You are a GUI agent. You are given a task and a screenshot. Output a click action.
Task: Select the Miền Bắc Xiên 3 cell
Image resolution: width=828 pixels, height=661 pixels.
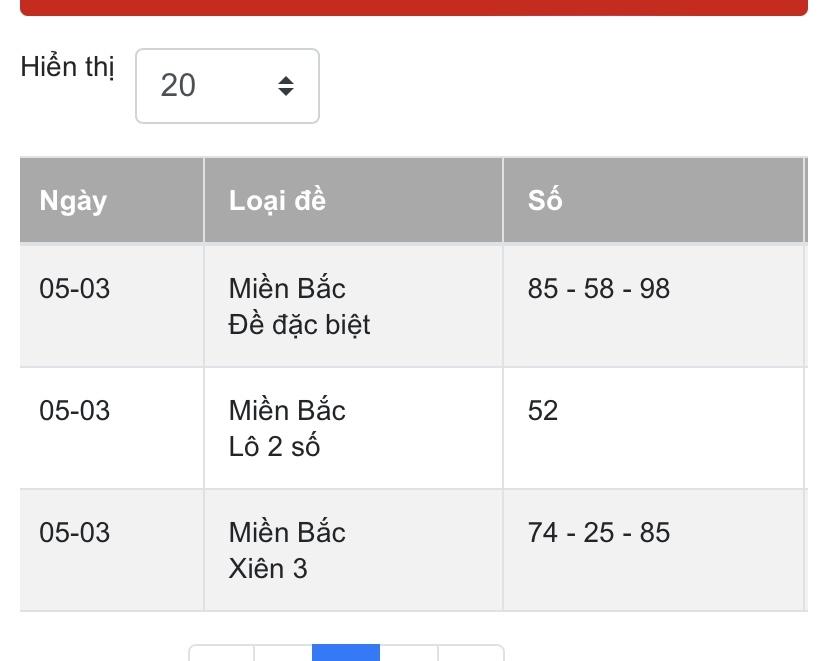[353, 550]
